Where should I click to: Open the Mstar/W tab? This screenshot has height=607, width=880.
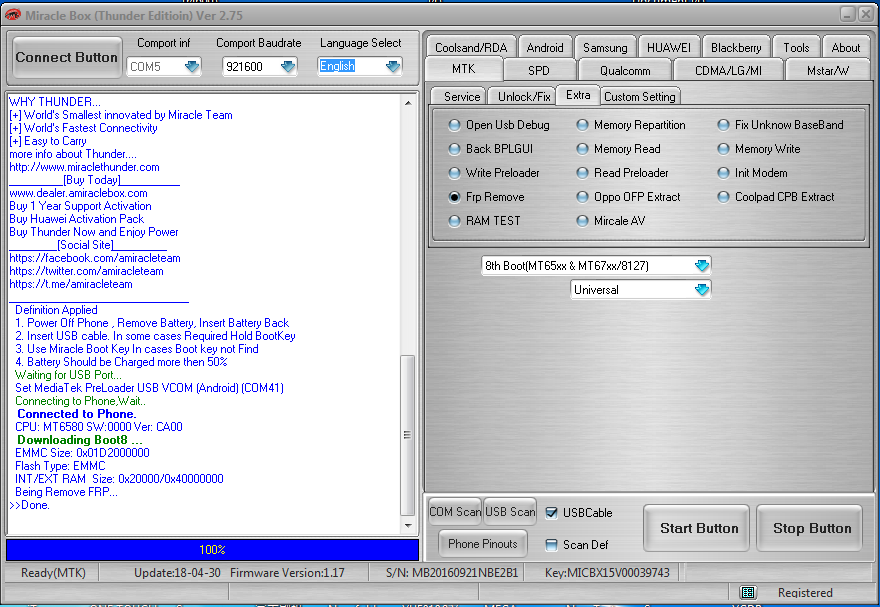pos(828,71)
